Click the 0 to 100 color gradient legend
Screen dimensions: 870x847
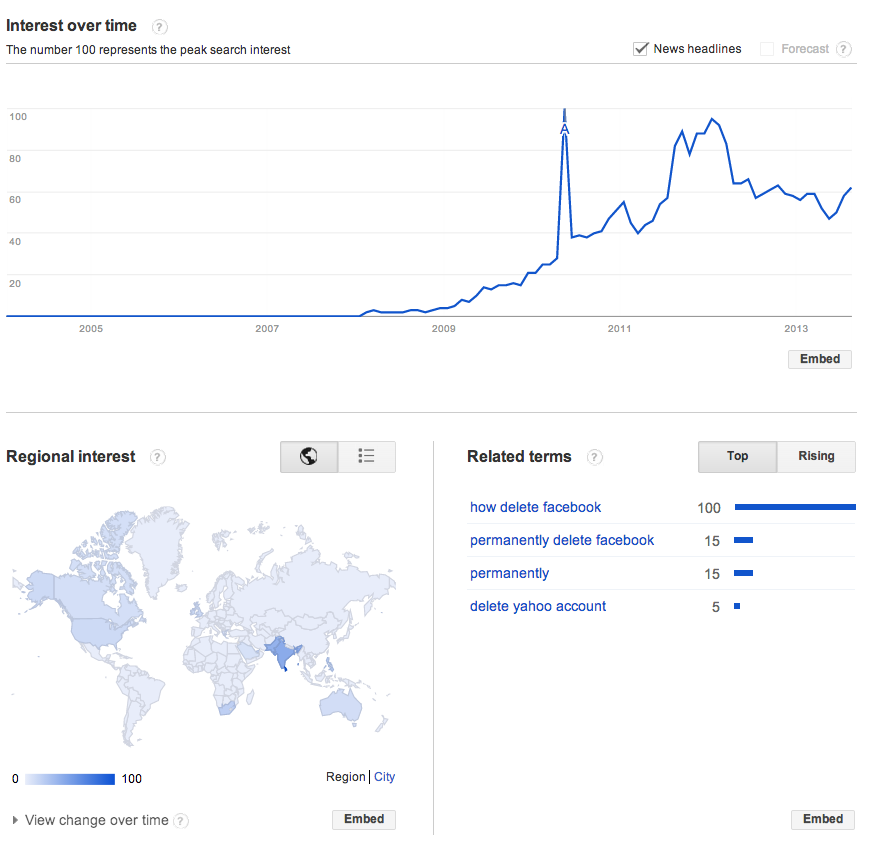pos(70,779)
